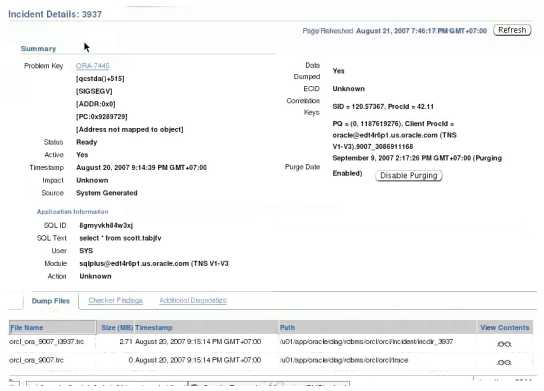Click the Status value Ready
Screen dimensions: 544x391
pyautogui.click(x=87, y=142)
